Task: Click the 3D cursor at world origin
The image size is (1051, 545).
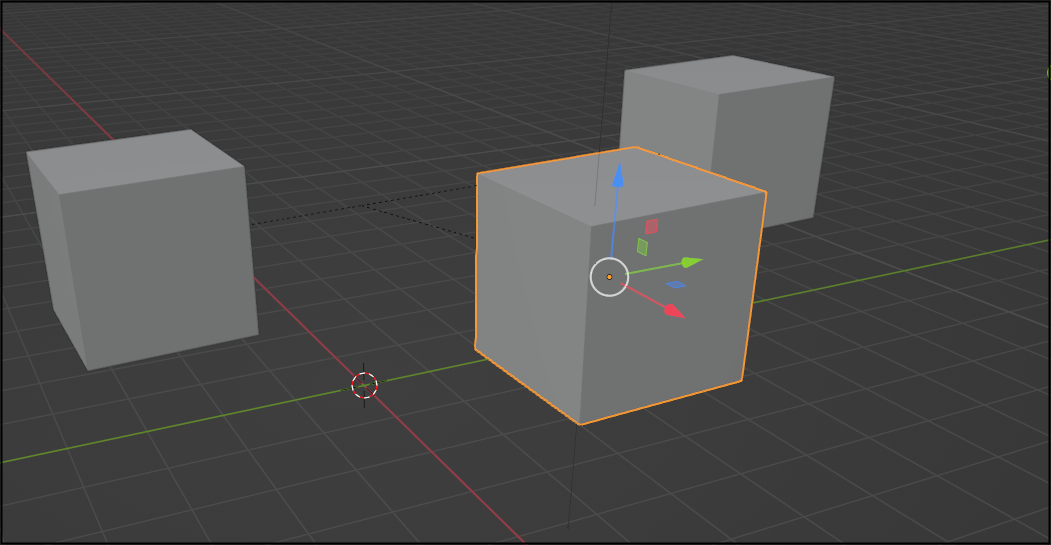Action: 365,385
